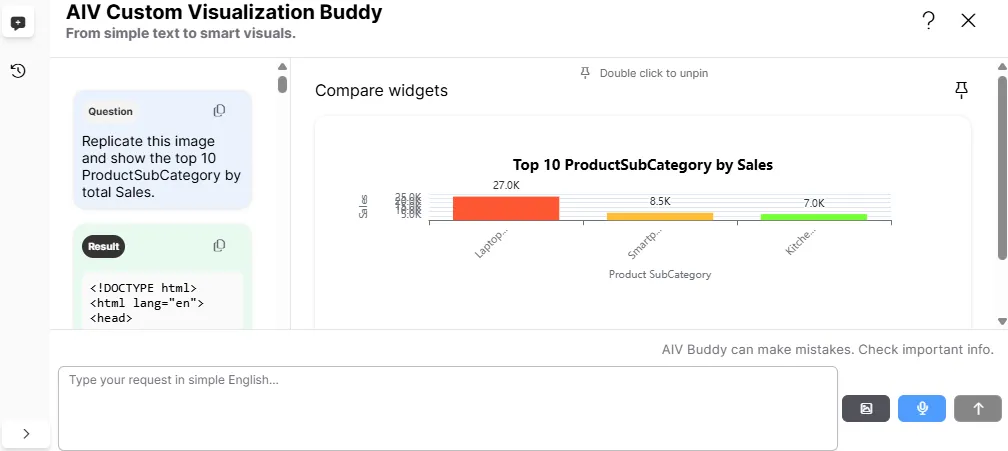The height and width of the screenshot is (451, 1008).
Task: Copy the Result code block
Action: pyautogui.click(x=219, y=245)
